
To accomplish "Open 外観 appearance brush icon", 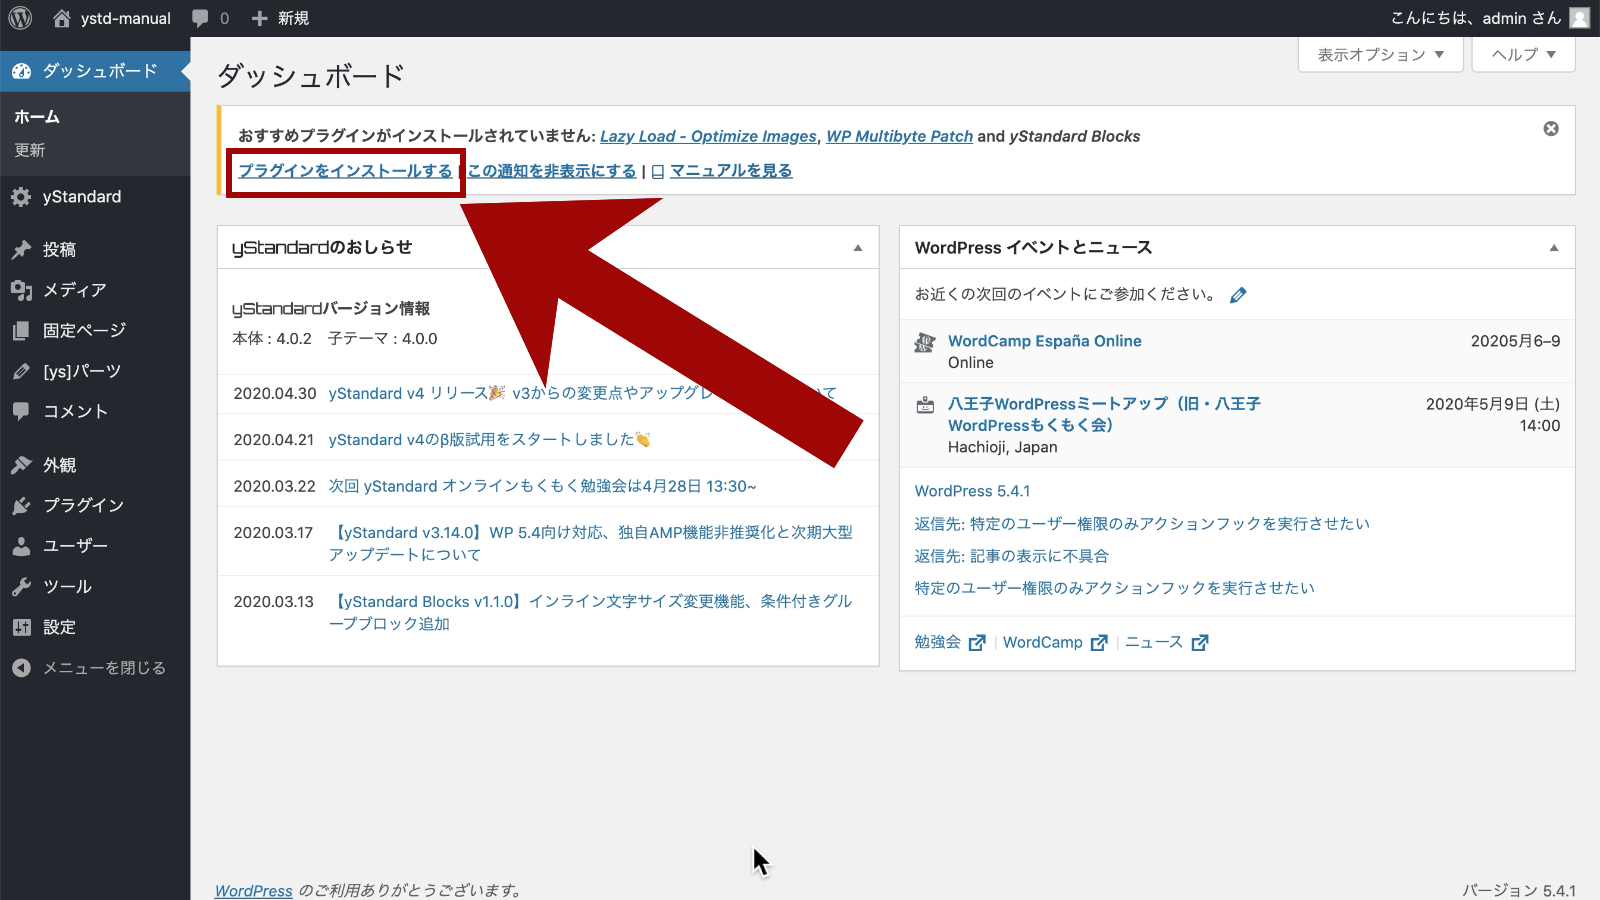I will pyautogui.click(x=21, y=465).
